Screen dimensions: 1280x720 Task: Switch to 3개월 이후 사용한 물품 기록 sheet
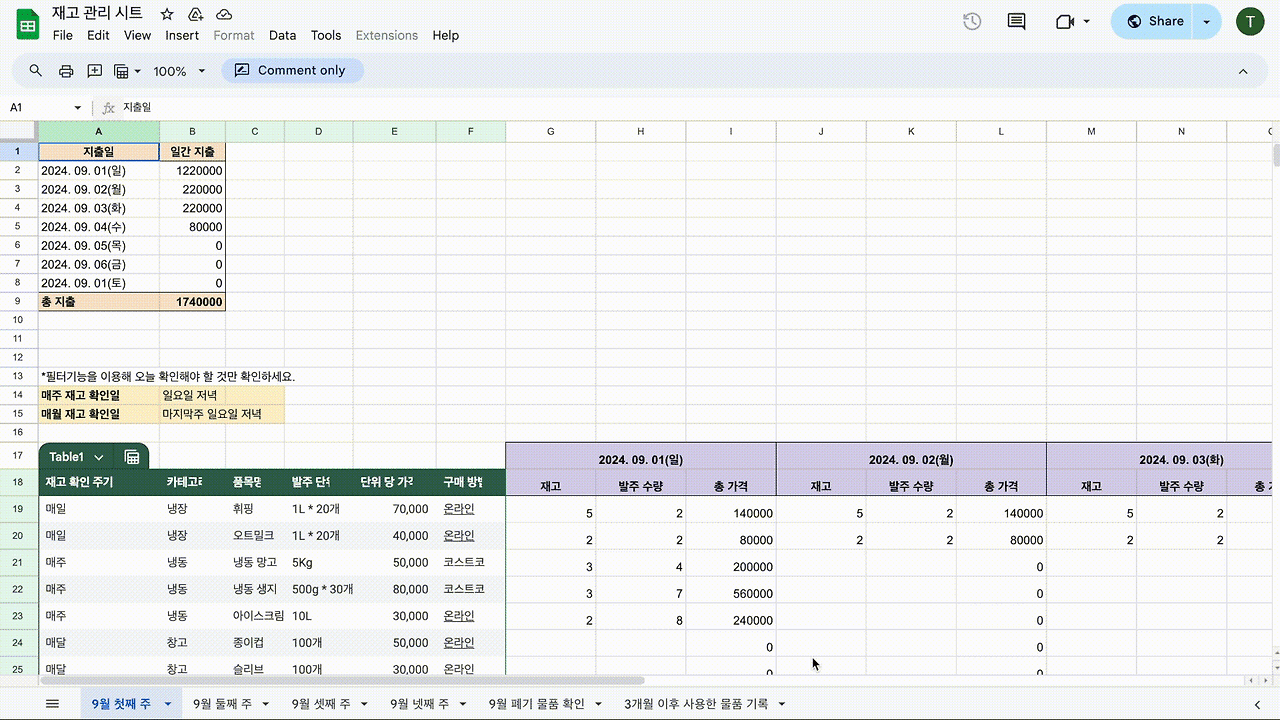point(696,704)
